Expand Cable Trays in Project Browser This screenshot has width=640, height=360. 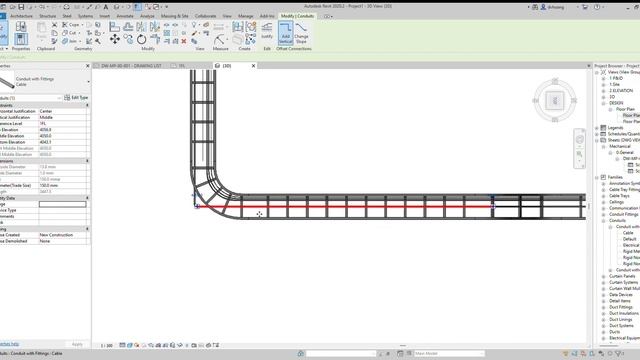click(604, 196)
